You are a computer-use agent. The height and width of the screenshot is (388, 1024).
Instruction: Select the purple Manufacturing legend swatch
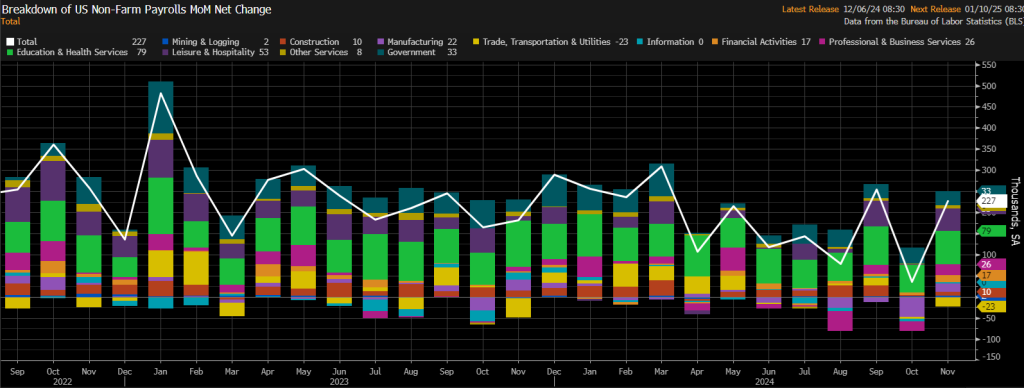(381, 42)
